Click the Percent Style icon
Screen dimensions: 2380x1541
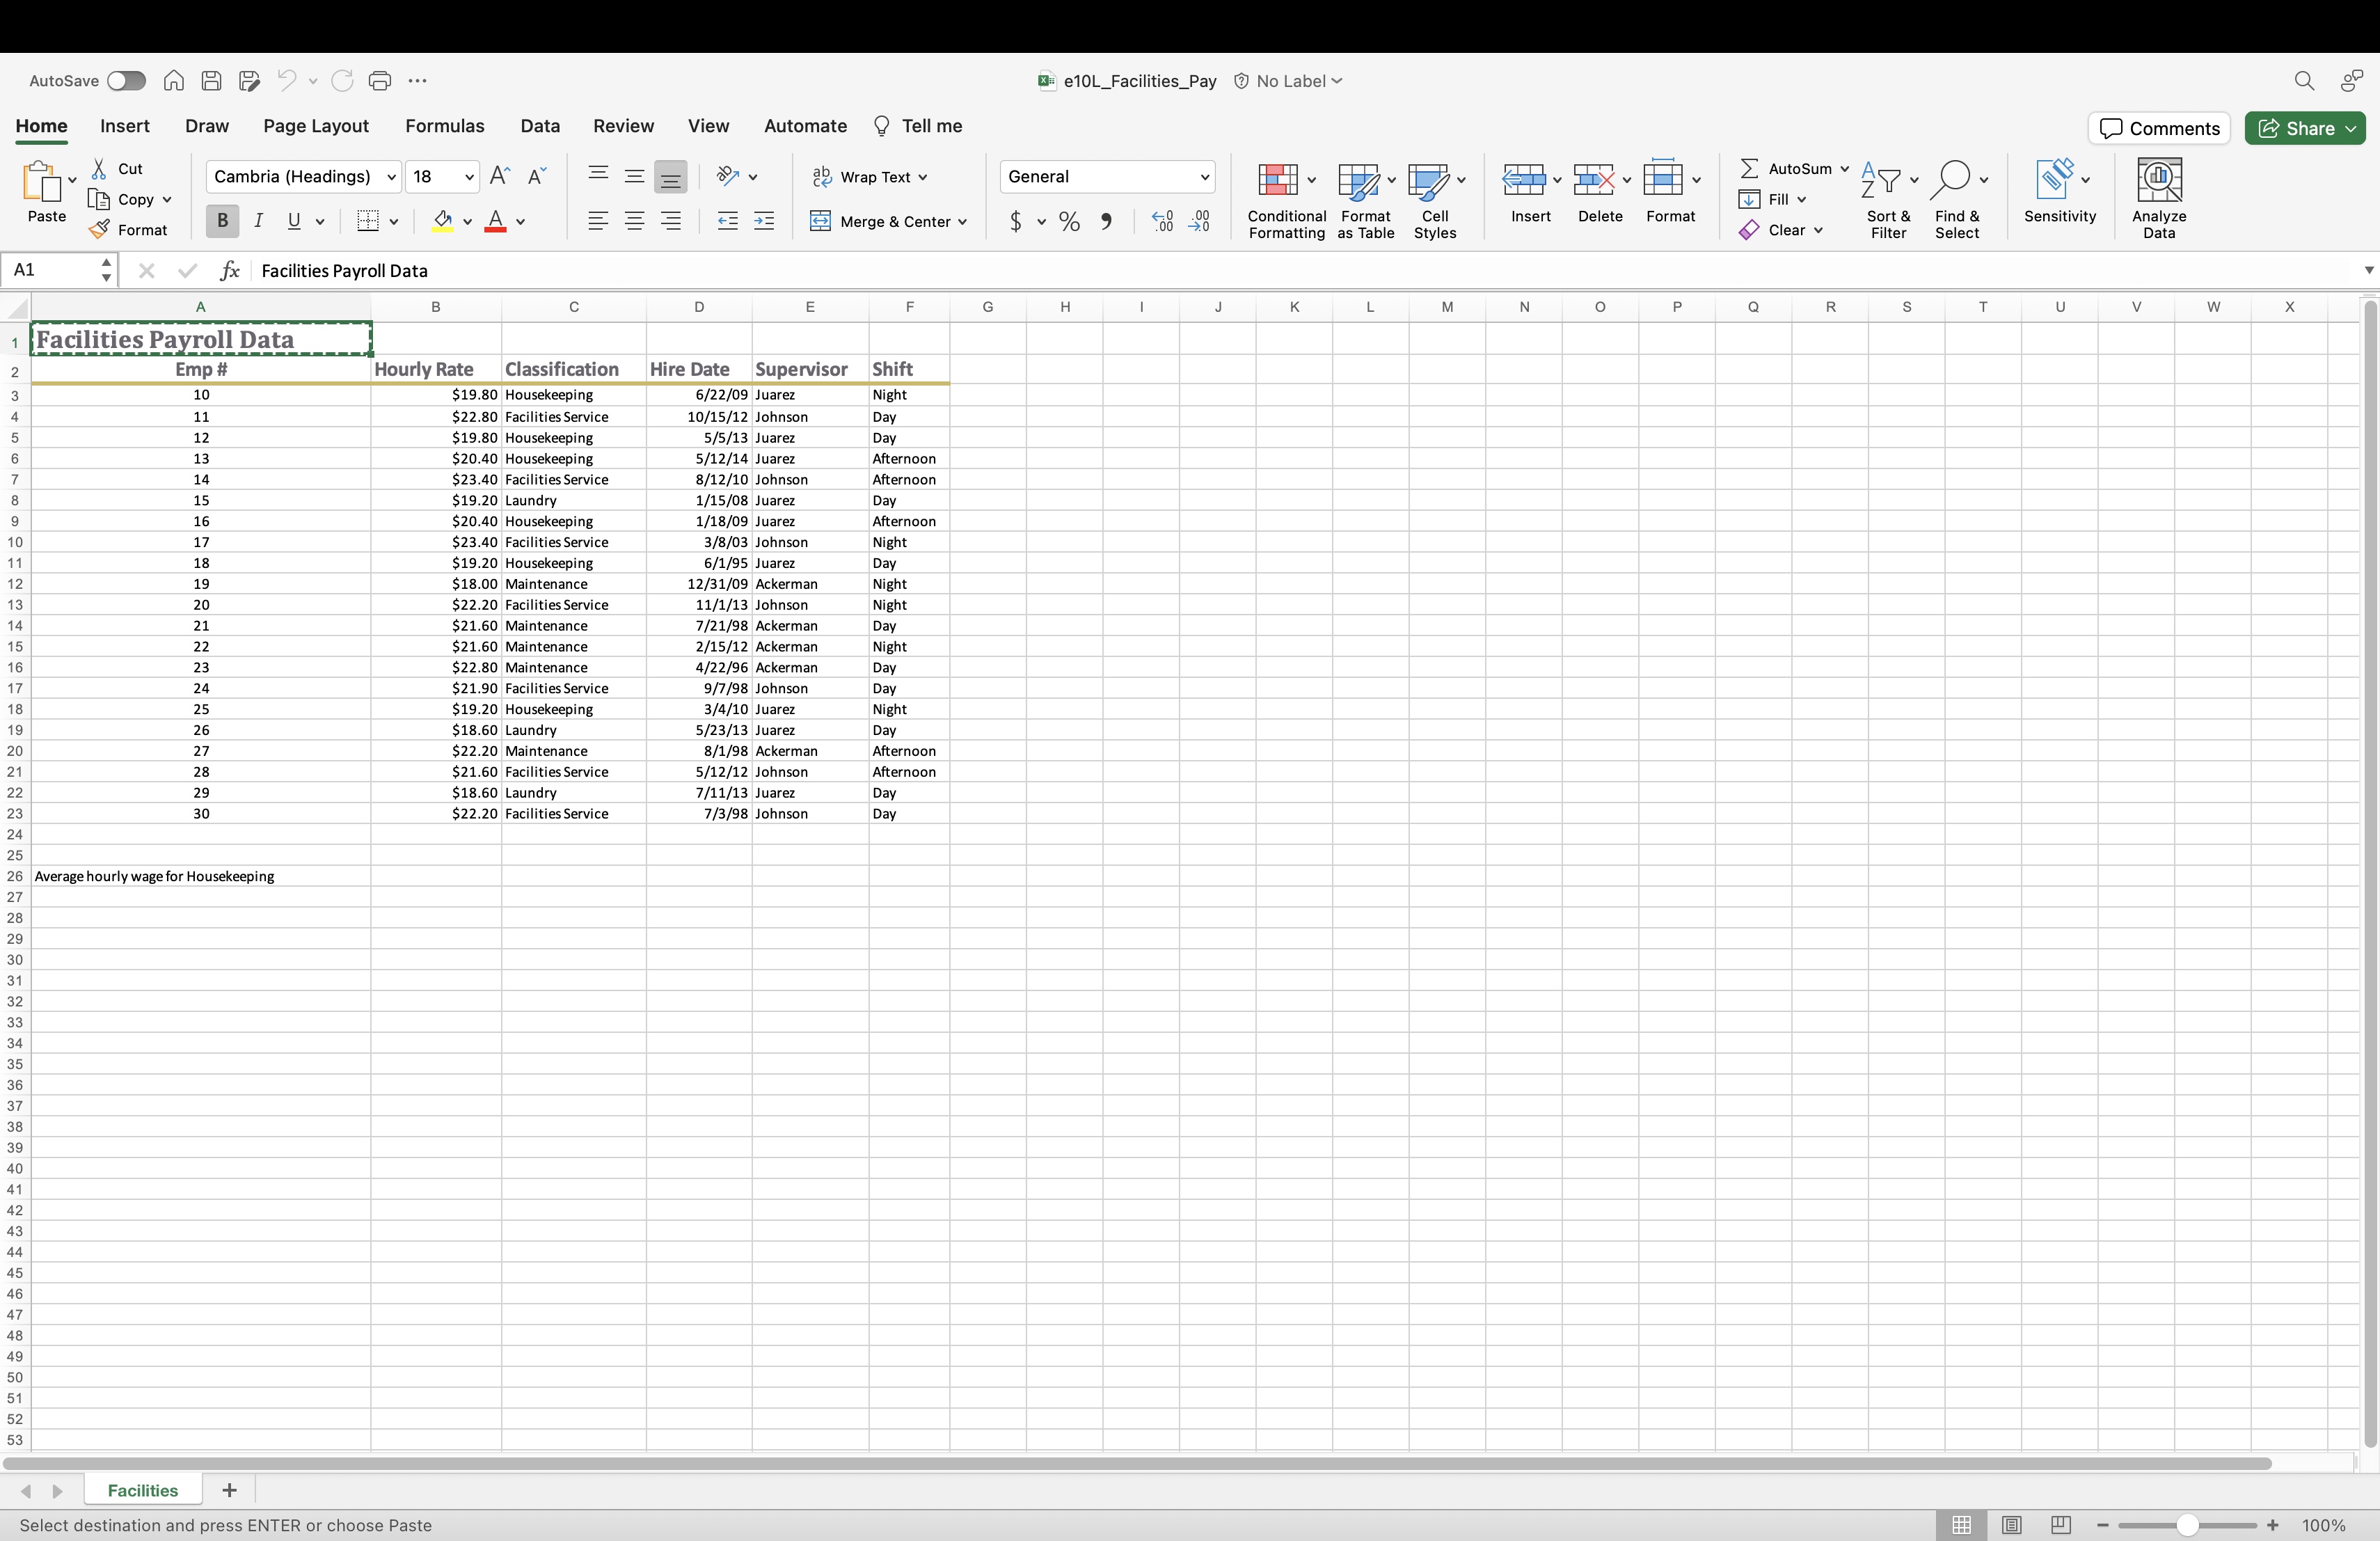[x=1069, y=221]
